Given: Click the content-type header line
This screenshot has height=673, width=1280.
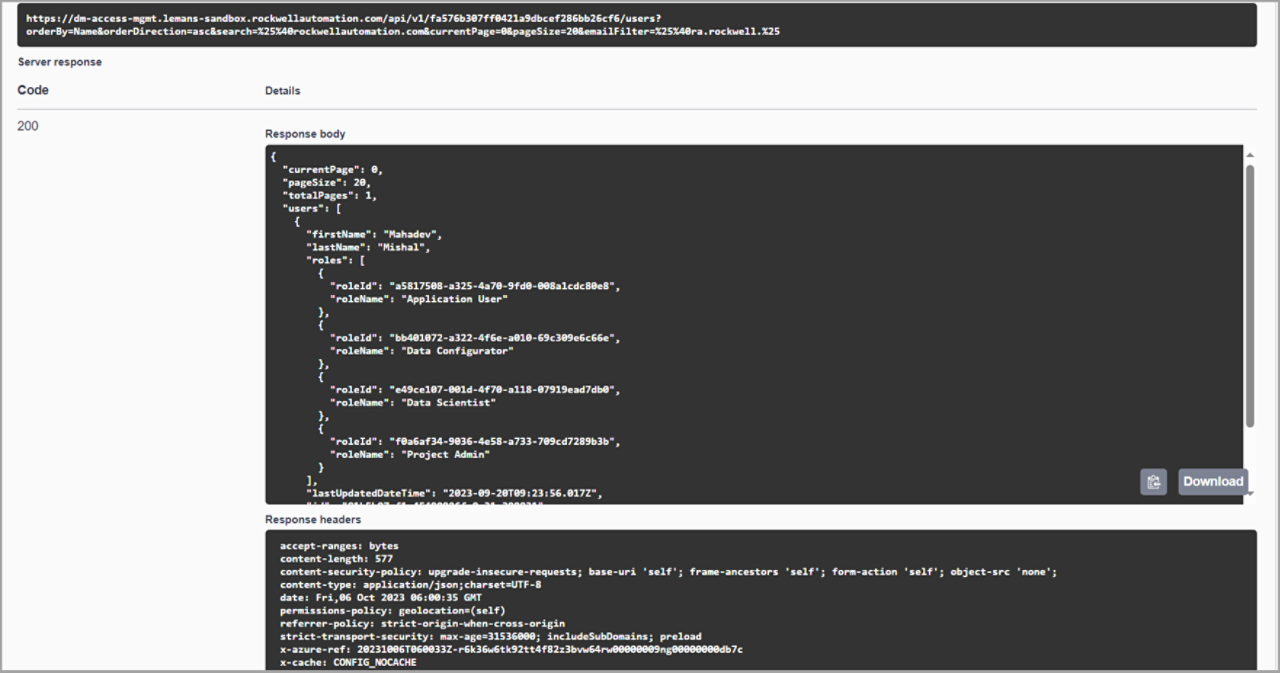Looking at the screenshot, I should click(x=410, y=585).
